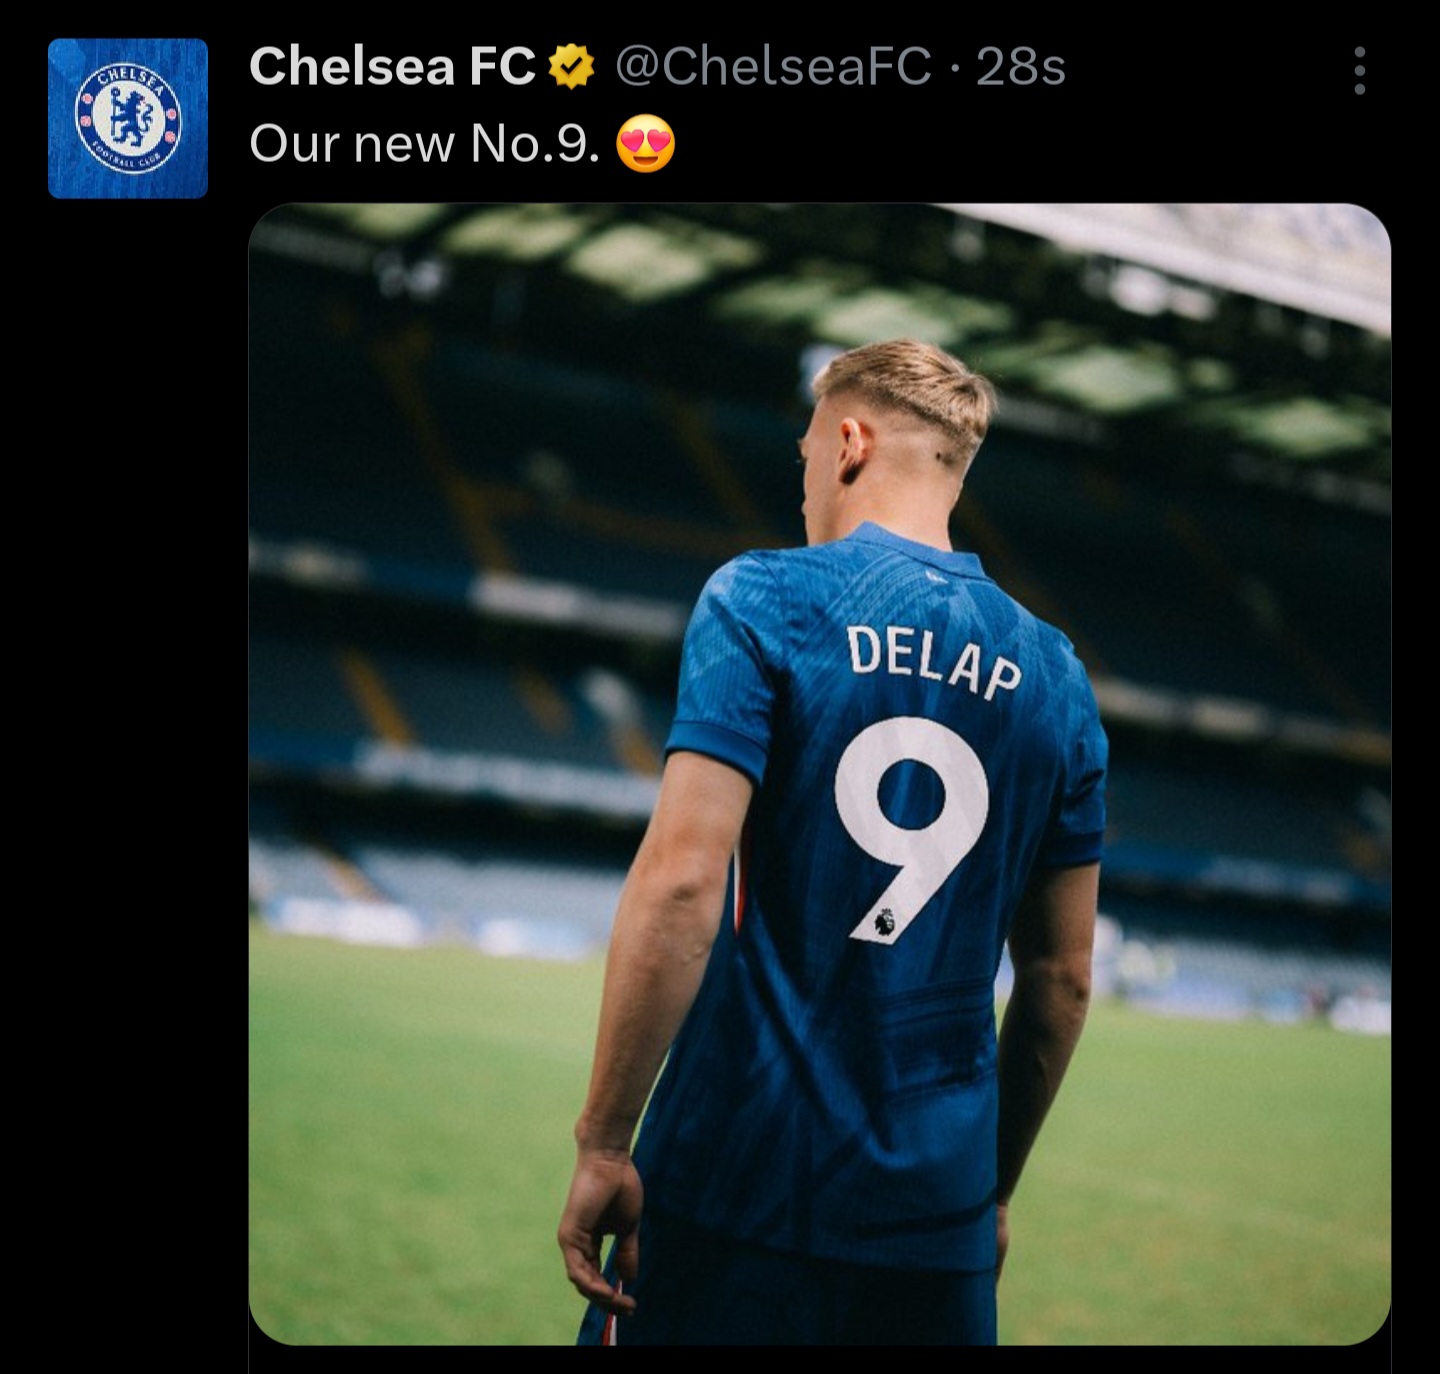Click the Premier League lion logo on number
This screenshot has height=1374, width=1440.
(x=885, y=923)
